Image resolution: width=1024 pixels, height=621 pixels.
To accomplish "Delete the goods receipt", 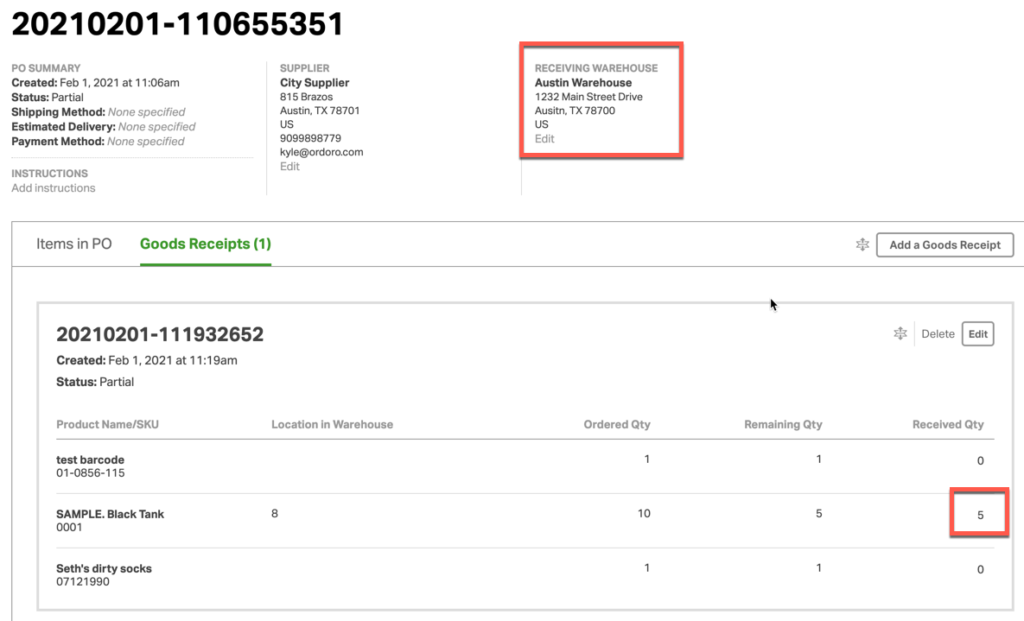I will coord(938,333).
